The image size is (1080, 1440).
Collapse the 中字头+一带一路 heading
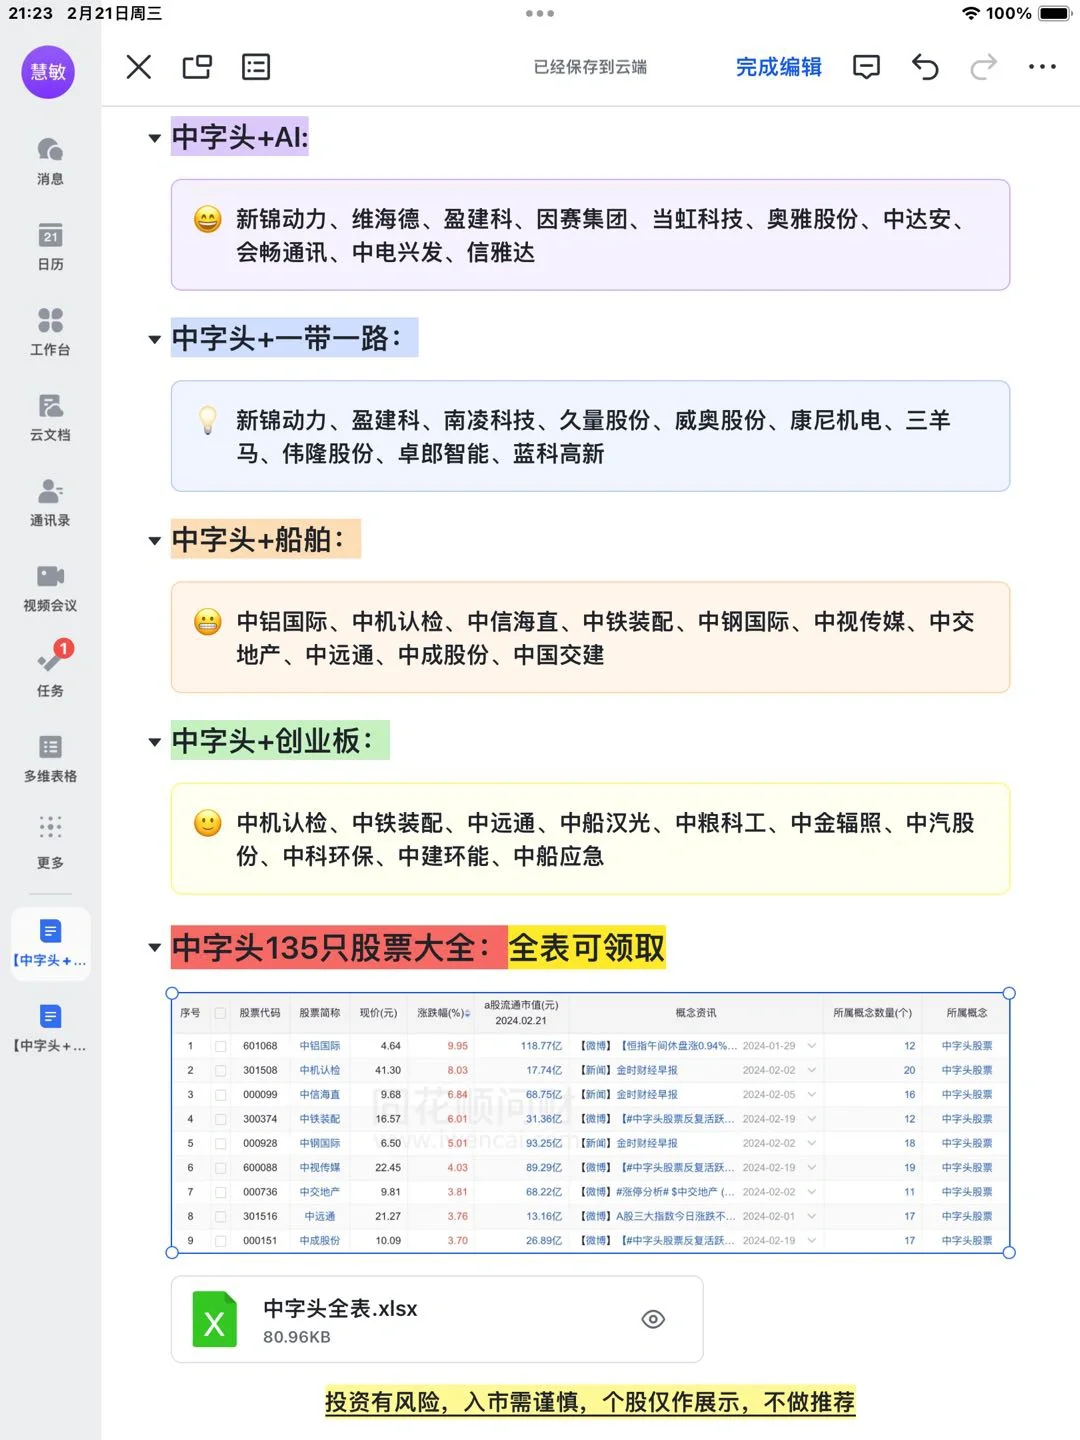coord(155,339)
